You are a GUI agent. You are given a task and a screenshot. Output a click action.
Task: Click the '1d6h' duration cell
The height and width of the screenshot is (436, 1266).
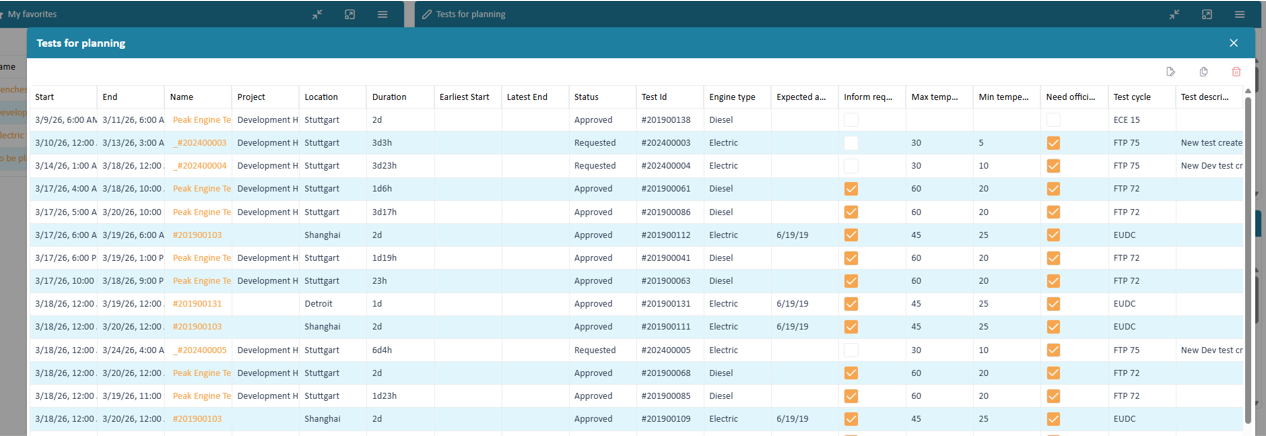coord(400,189)
